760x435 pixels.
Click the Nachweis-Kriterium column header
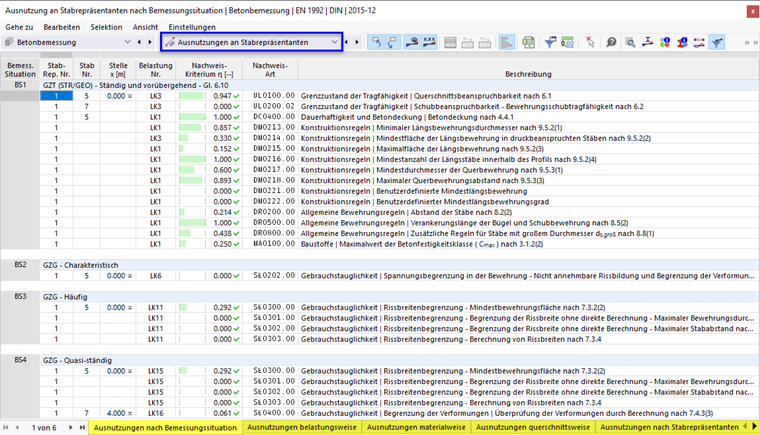(209, 69)
